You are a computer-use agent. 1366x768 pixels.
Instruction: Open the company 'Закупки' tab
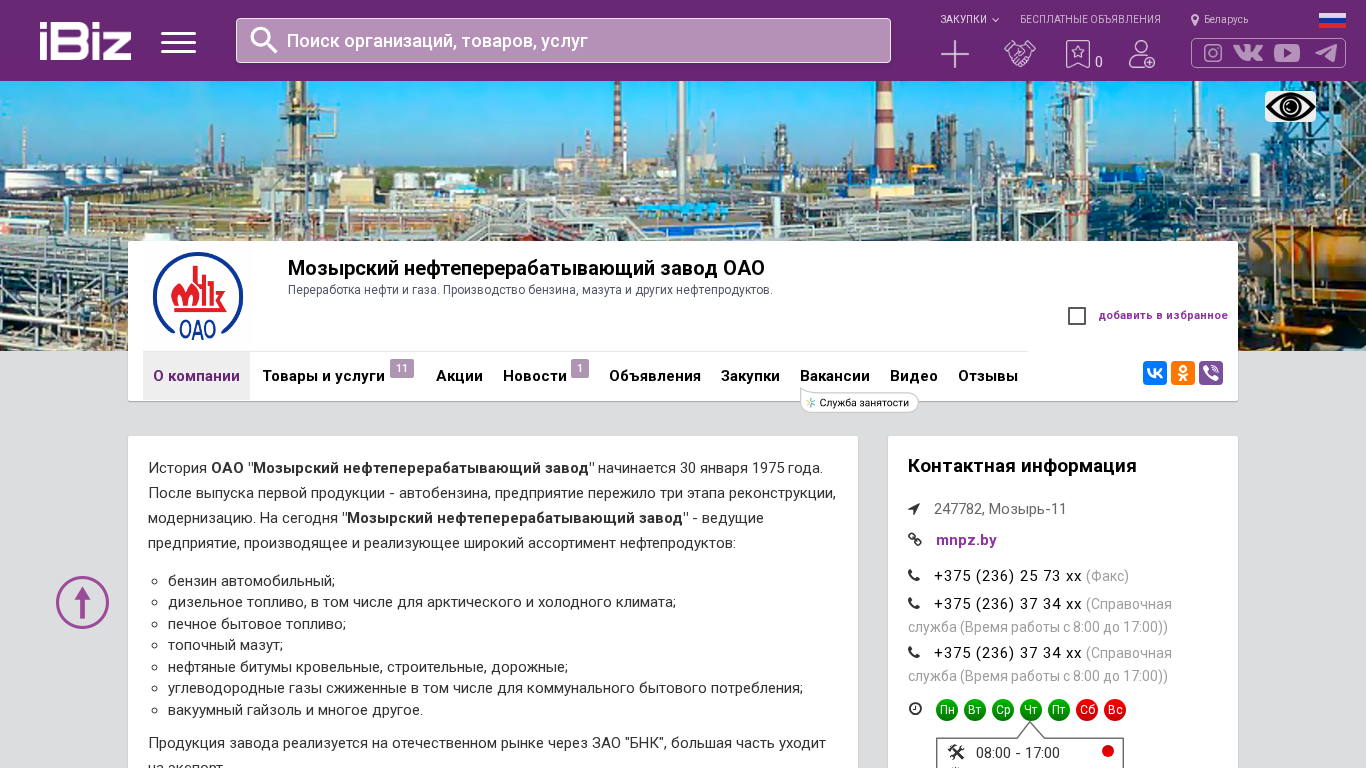click(750, 376)
